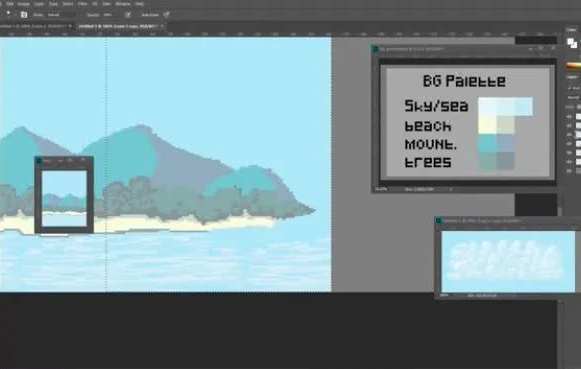581x369 pixels.
Task: Open the Color panel tab
Action: (571, 30)
